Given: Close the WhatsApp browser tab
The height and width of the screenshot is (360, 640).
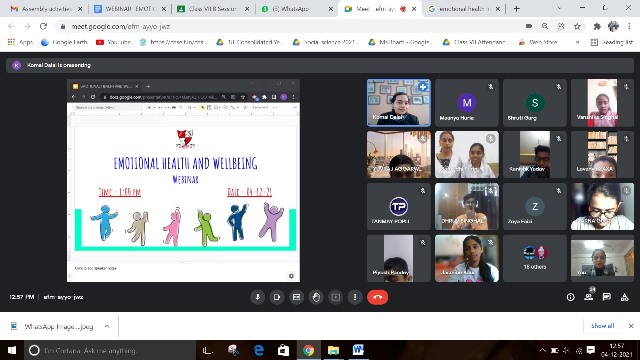Looking at the screenshot, I should [x=330, y=9].
